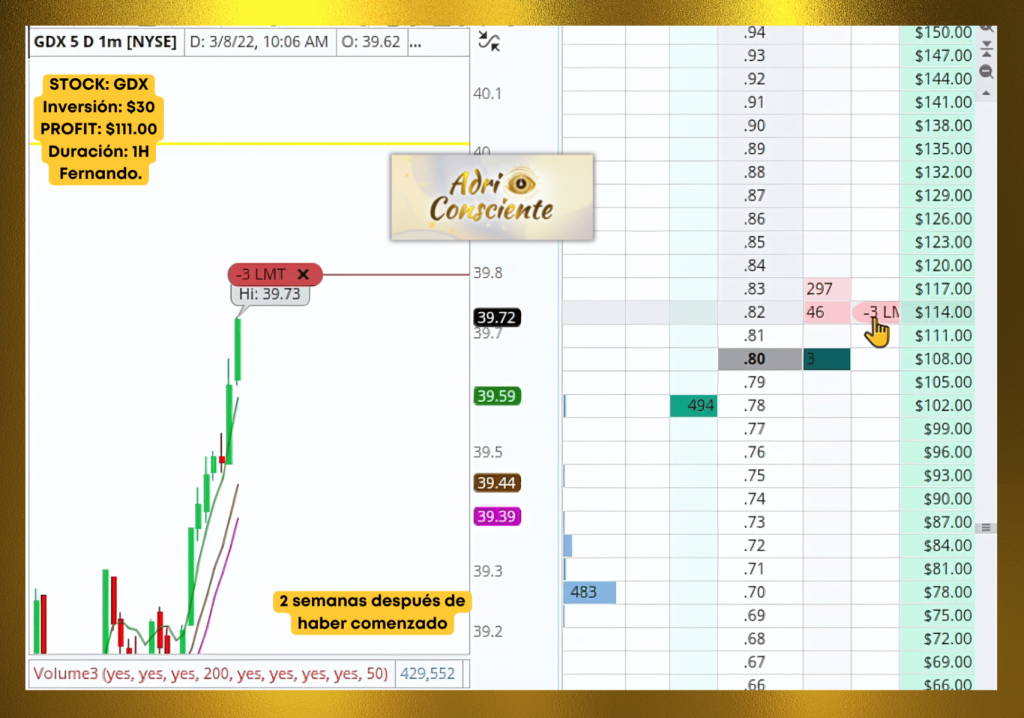Click the zoom out magnifier on the price ladder
This screenshot has width=1024, height=718.
[x=987, y=72]
